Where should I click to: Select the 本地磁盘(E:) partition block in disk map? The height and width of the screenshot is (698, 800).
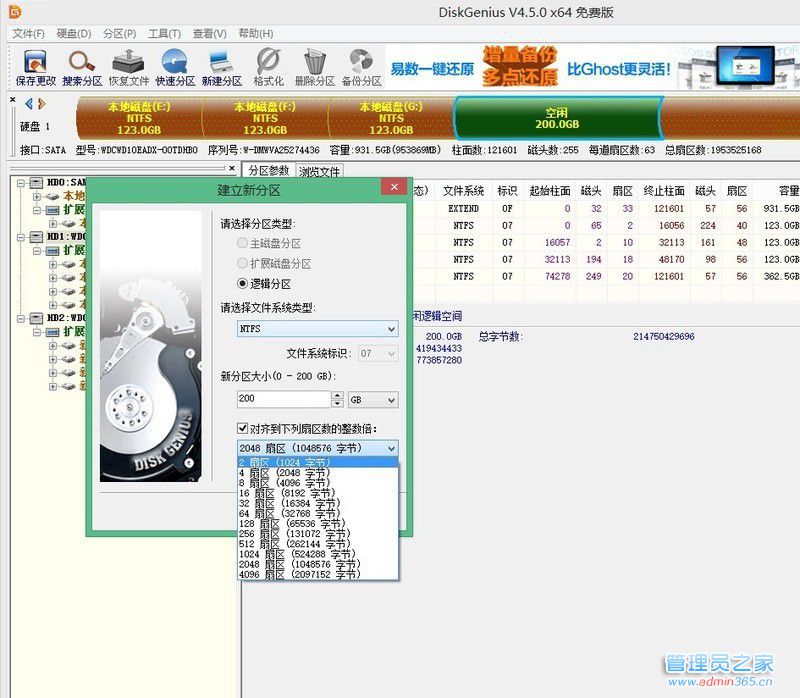tap(139, 118)
